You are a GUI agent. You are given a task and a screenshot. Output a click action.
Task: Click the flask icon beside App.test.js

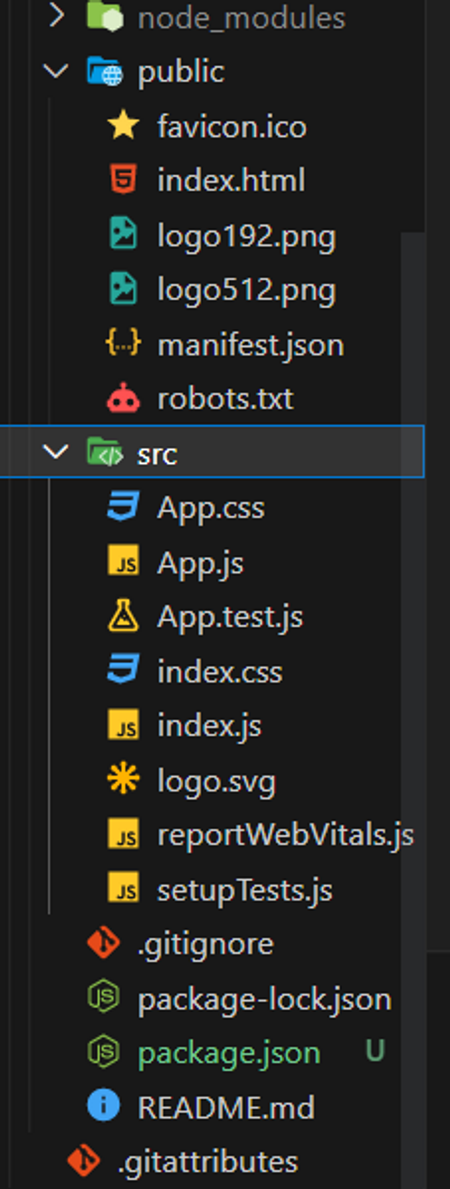click(x=123, y=617)
